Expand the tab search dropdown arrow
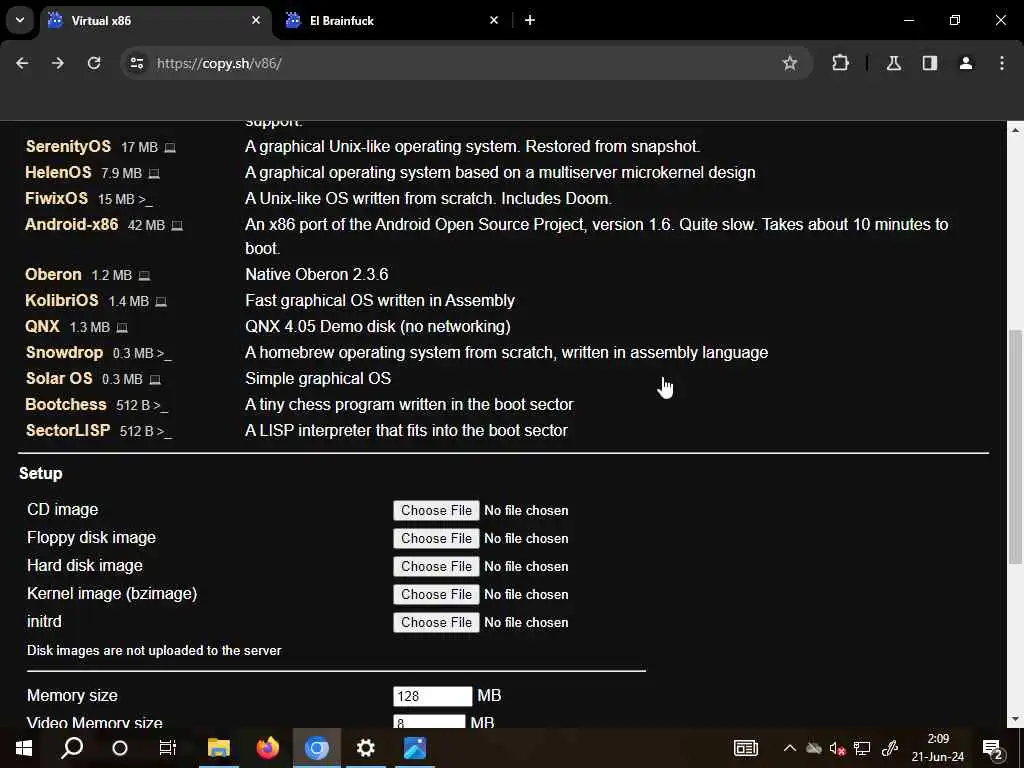Image resolution: width=1024 pixels, height=768 pixels. click(20, 20)
